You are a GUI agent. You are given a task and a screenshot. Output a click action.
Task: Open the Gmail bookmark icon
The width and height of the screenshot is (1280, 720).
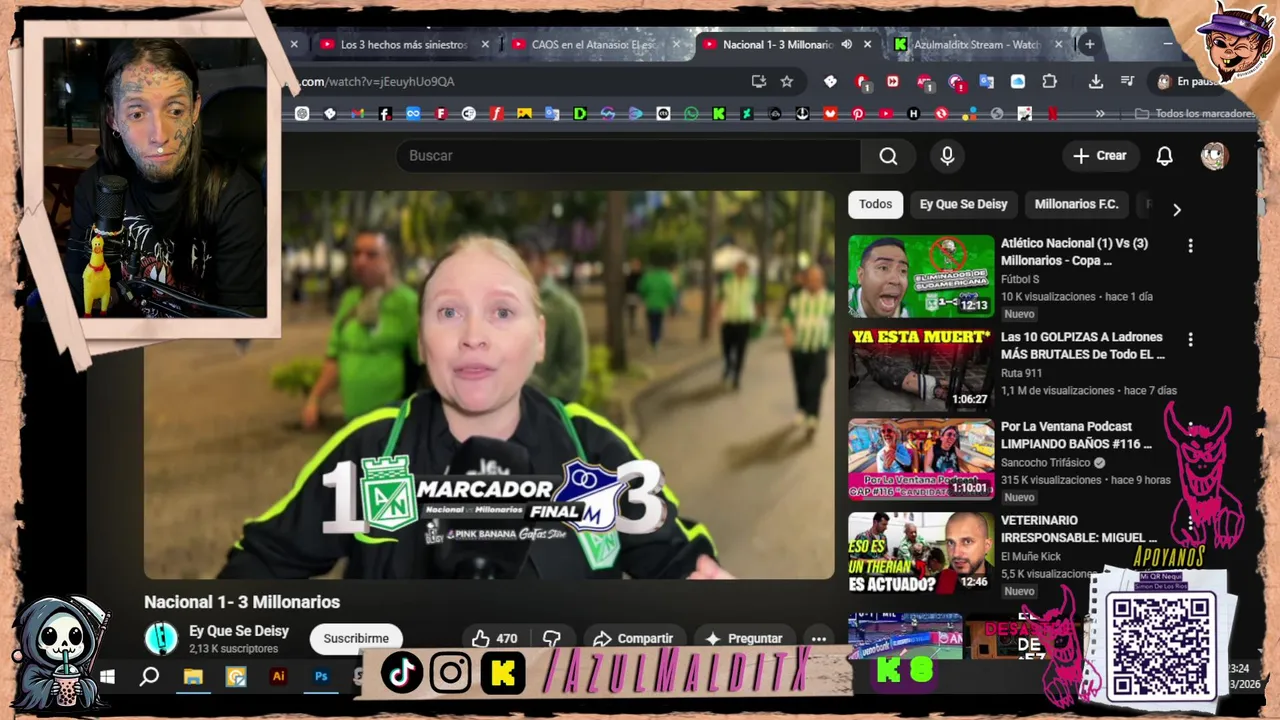click(x=358, y=114)
